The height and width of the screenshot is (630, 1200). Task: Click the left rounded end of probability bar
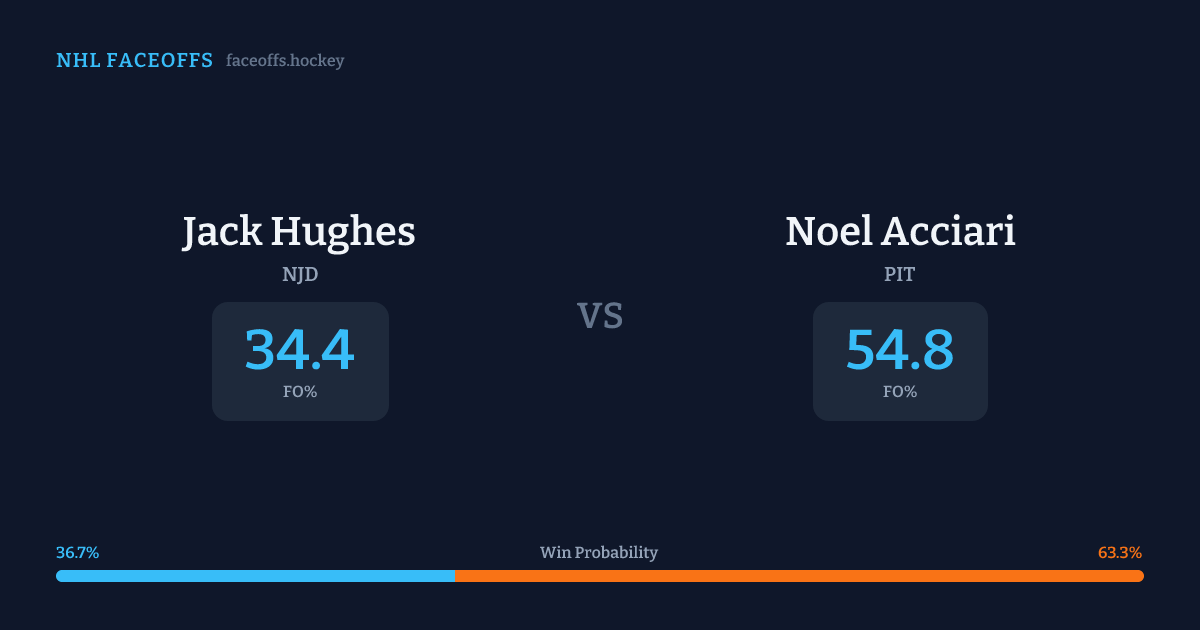pyautogui.click(x=60, y=576)
